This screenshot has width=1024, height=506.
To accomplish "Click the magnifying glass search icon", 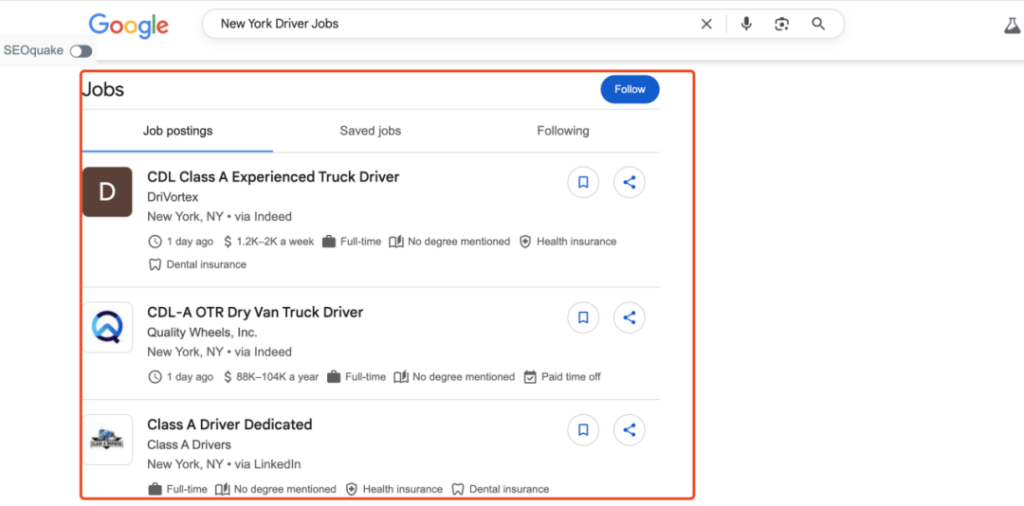I will [x=818, y=24].
